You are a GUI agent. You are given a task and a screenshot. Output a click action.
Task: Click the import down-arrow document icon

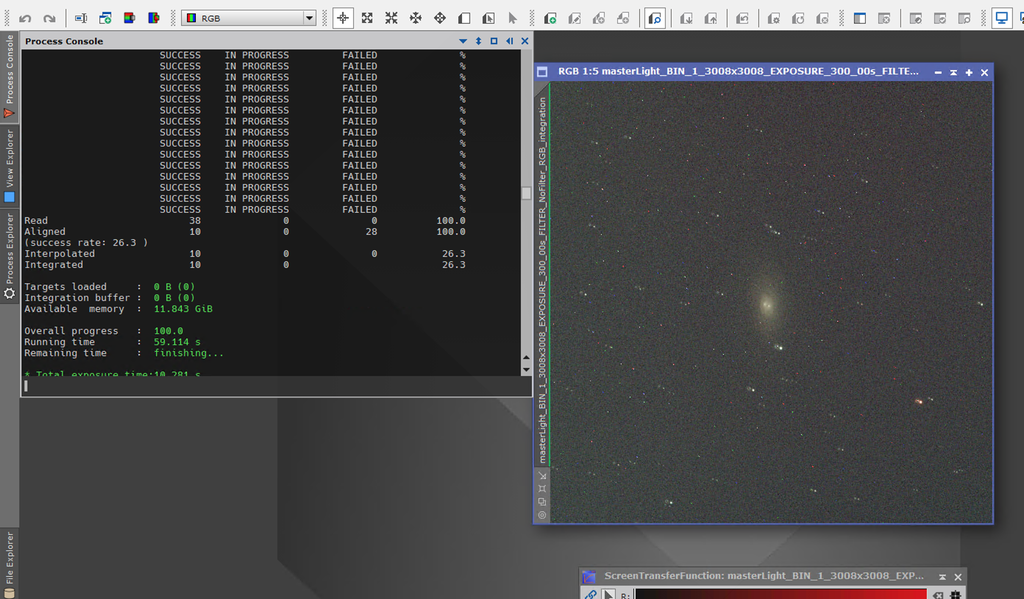[686, 18]
